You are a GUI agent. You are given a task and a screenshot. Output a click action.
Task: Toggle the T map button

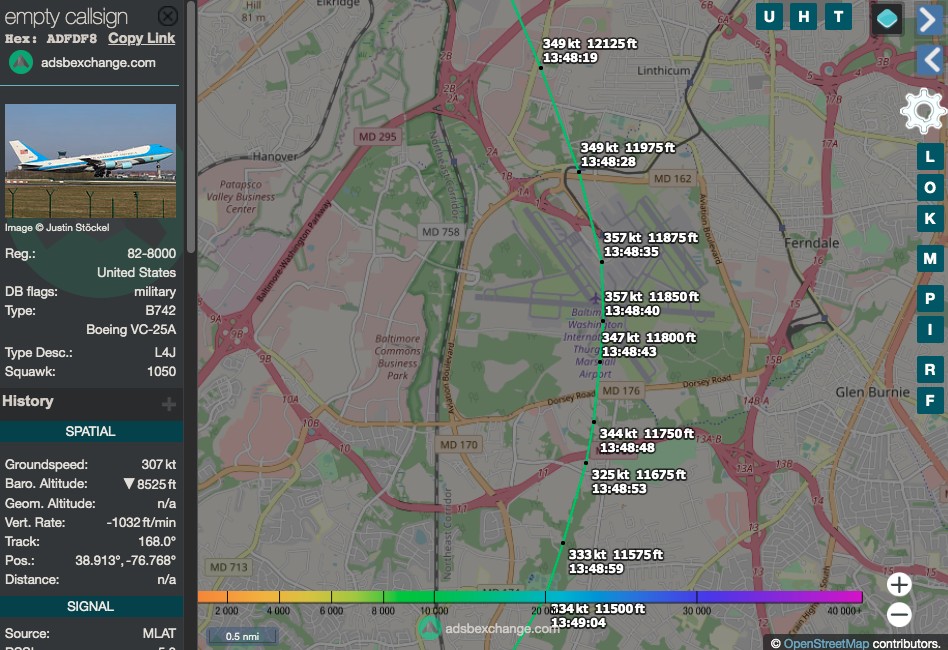pyautogui.click(x=838, y=16)
